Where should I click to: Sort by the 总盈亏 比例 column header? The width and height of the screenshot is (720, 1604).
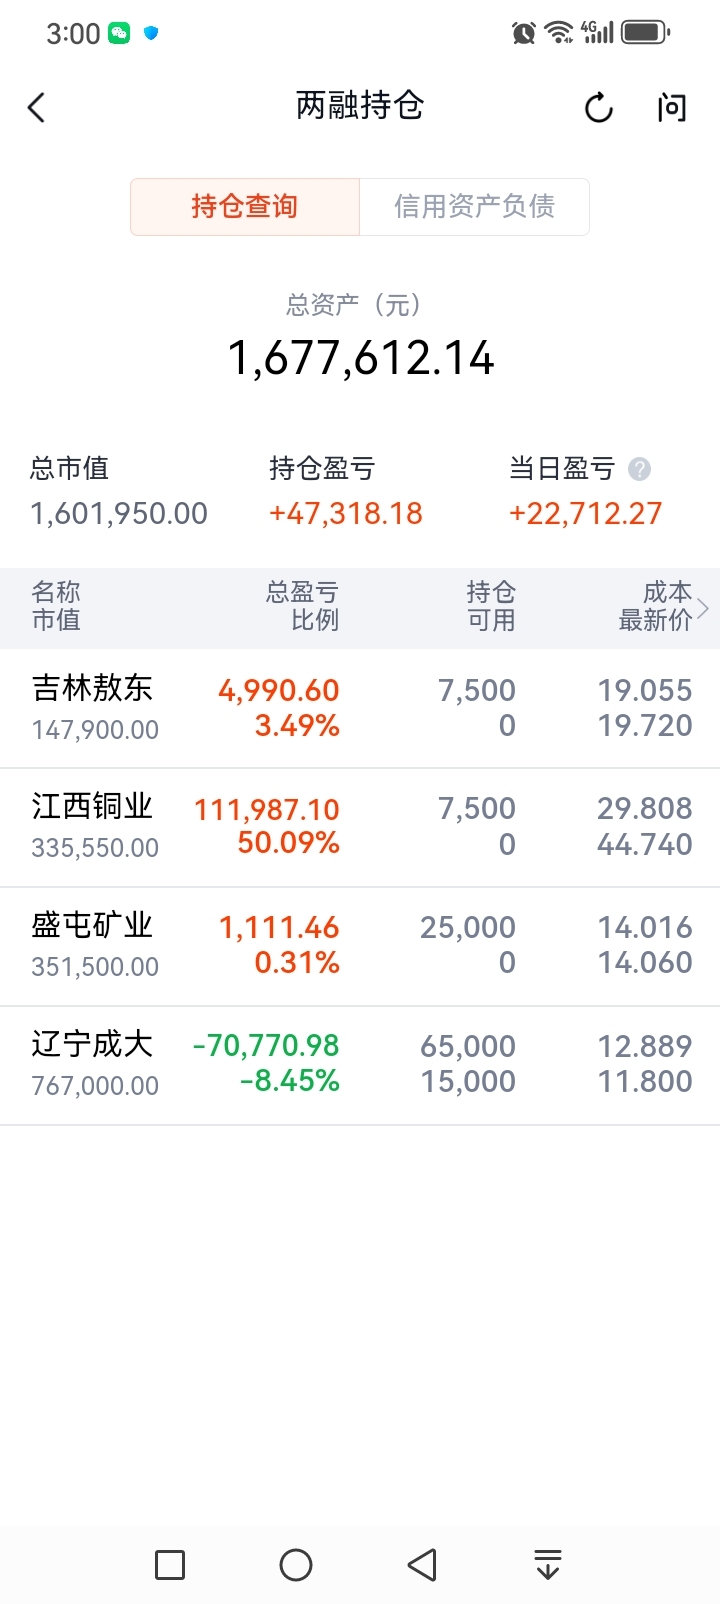pos(302,606)
